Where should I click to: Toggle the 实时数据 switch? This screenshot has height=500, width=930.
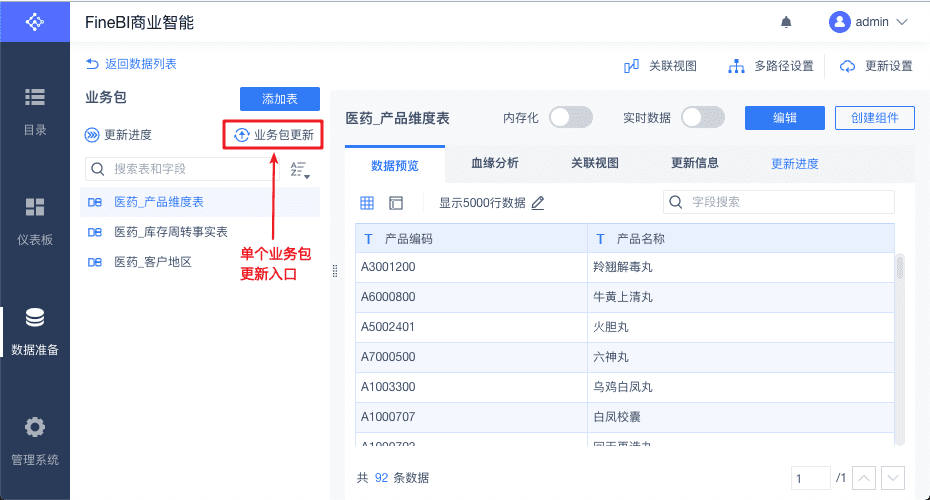703,118
